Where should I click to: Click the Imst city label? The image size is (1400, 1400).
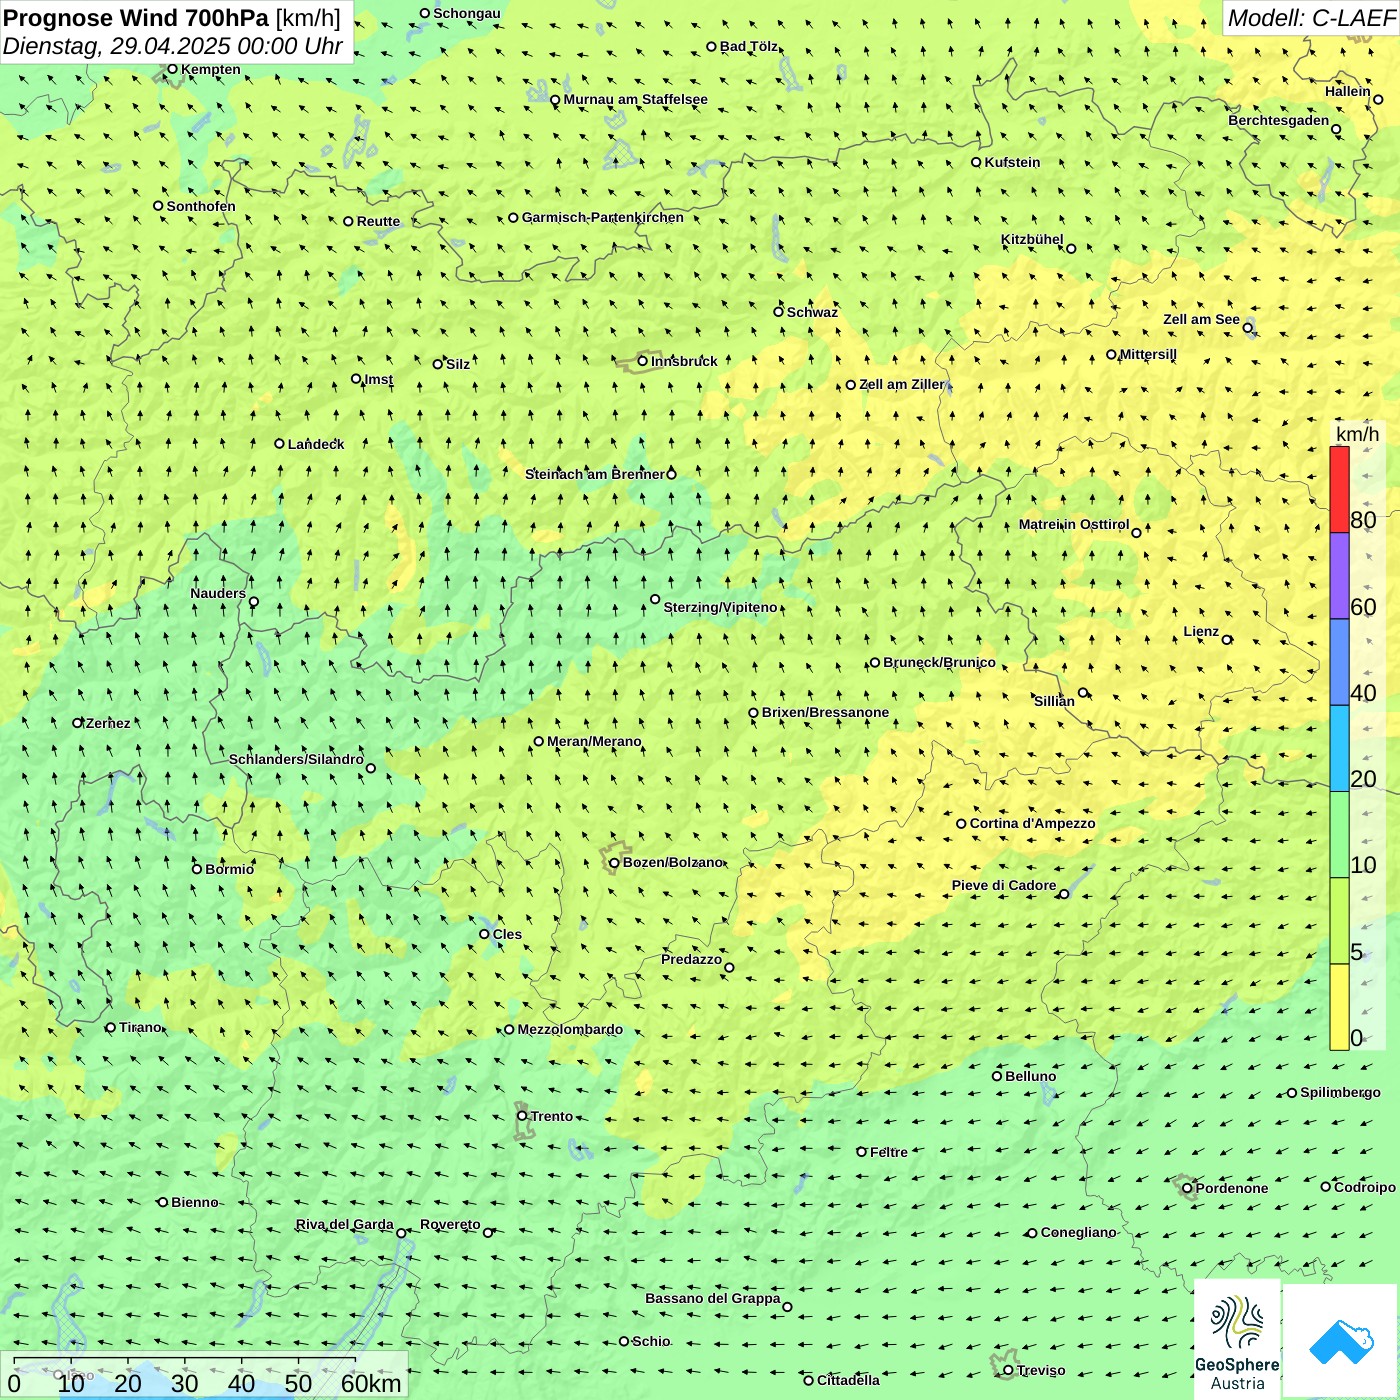(x=379, y=379)
